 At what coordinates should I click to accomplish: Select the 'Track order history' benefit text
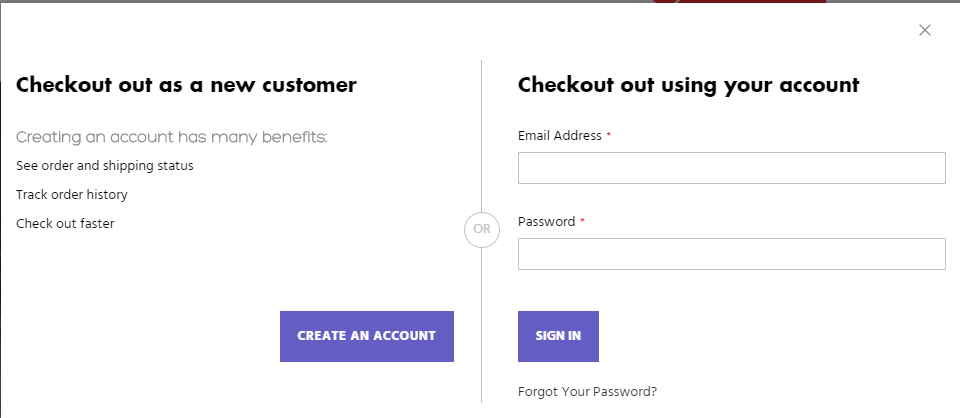72,194
